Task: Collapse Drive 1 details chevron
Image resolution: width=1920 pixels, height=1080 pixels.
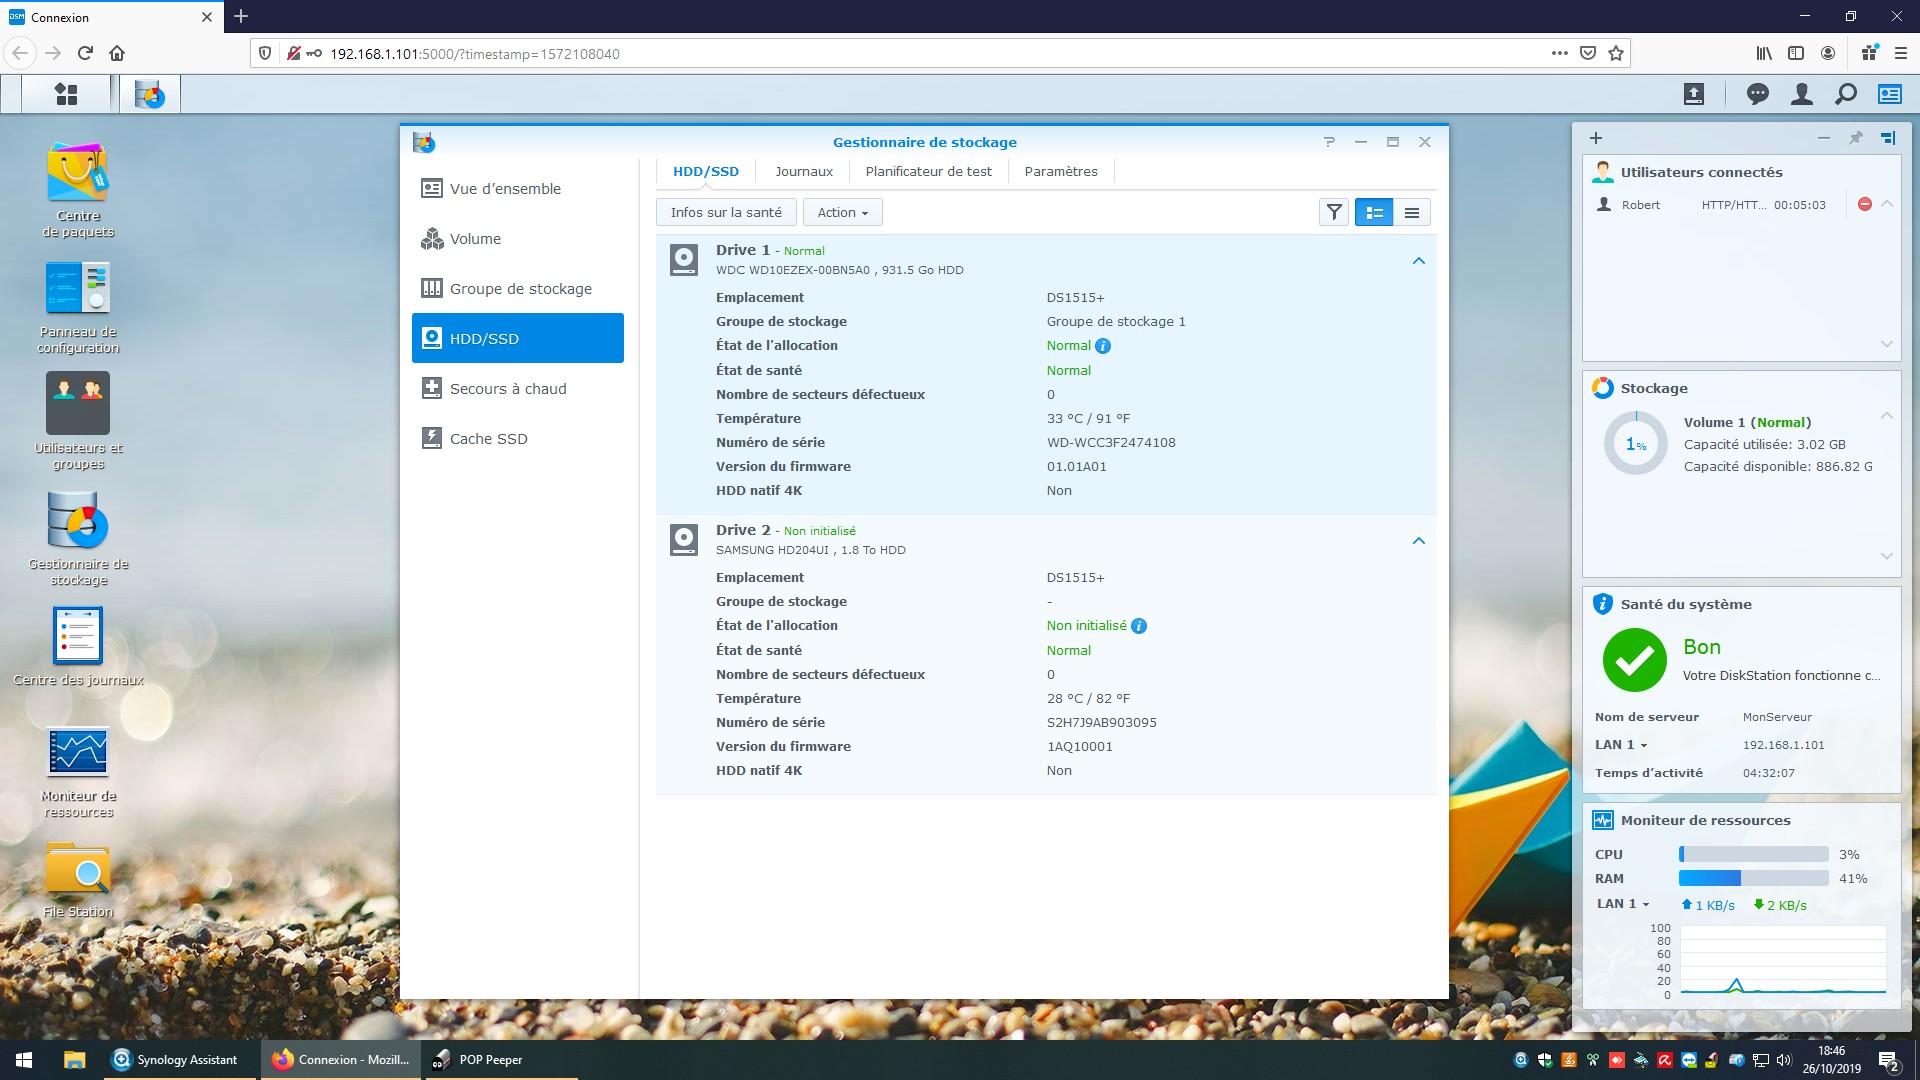Action: click(x=1418, y=261)
